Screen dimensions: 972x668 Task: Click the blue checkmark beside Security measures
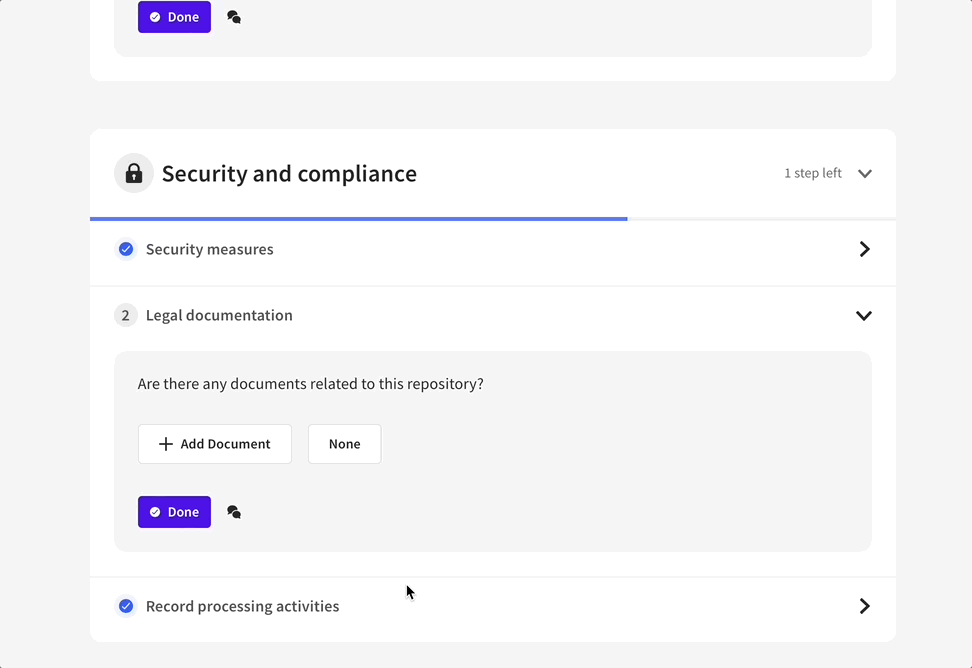coord(126,249)
